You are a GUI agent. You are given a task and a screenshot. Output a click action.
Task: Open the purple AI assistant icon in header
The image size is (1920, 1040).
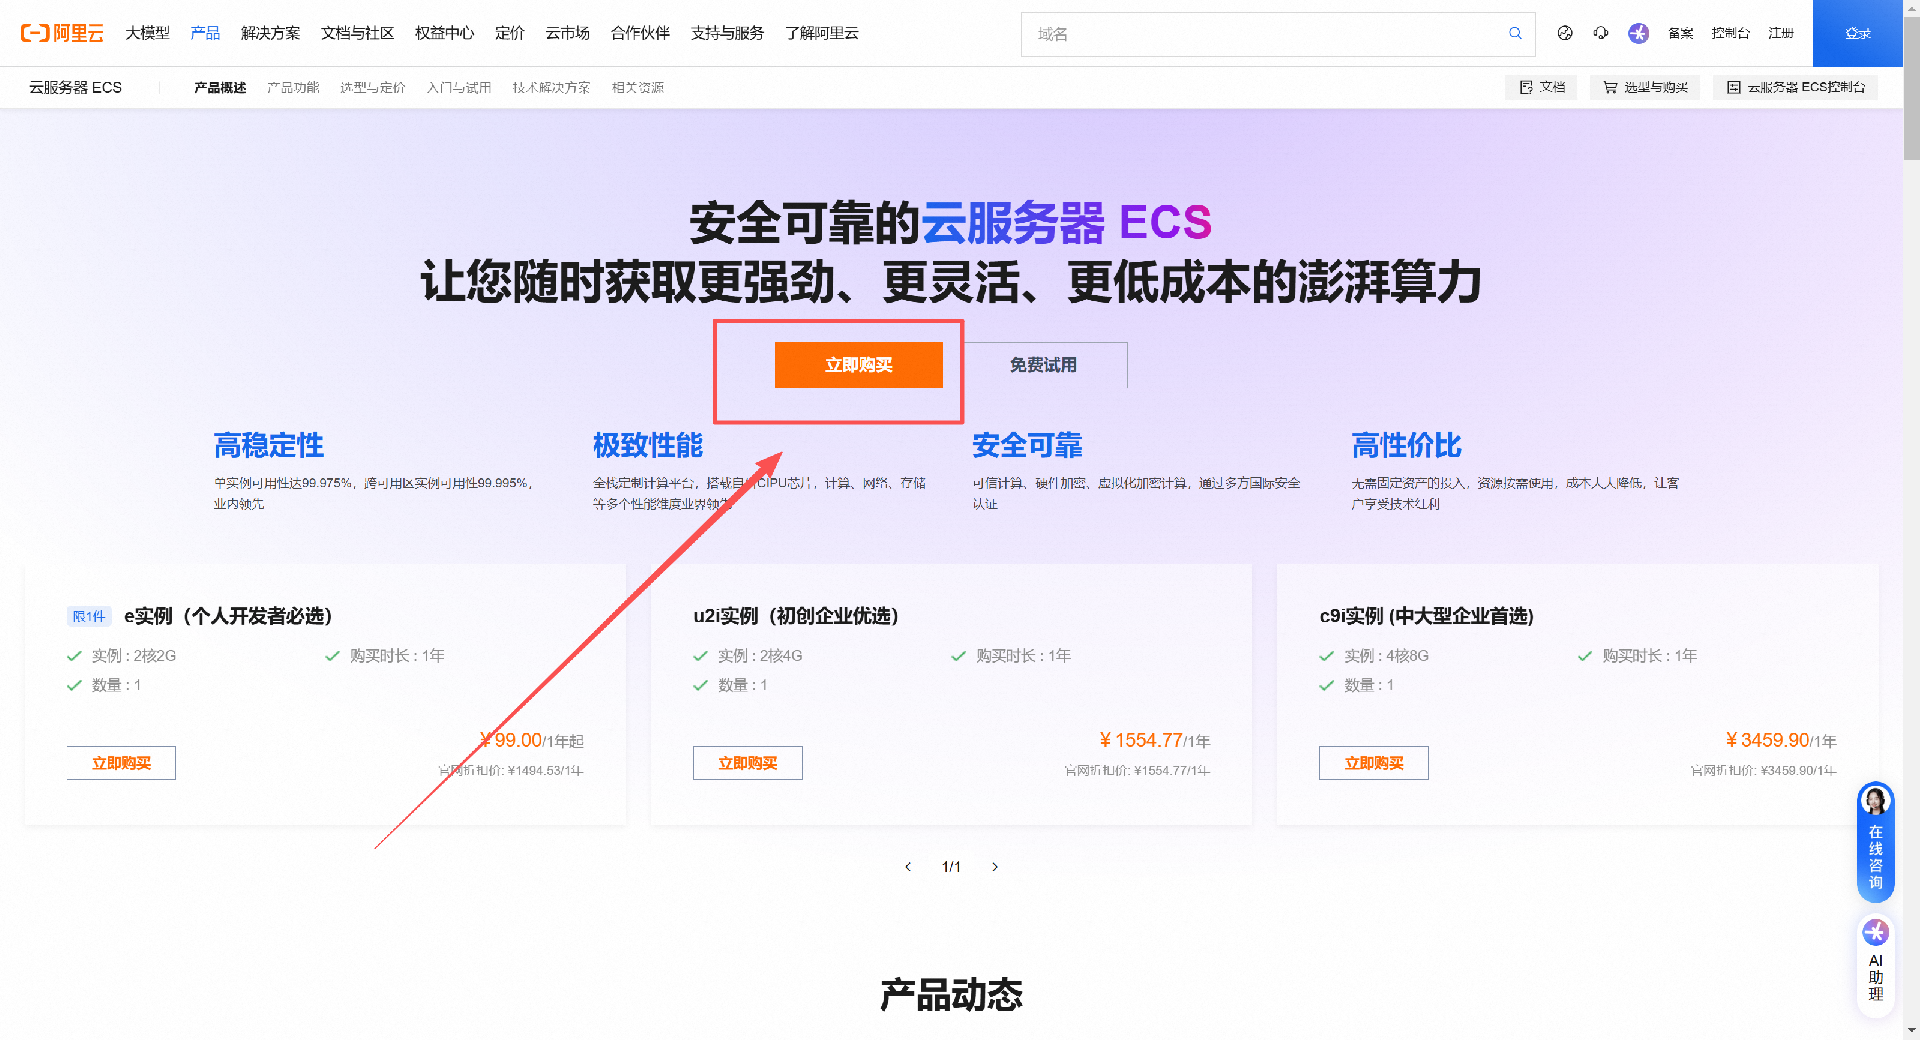click(x=1638, y=33)
